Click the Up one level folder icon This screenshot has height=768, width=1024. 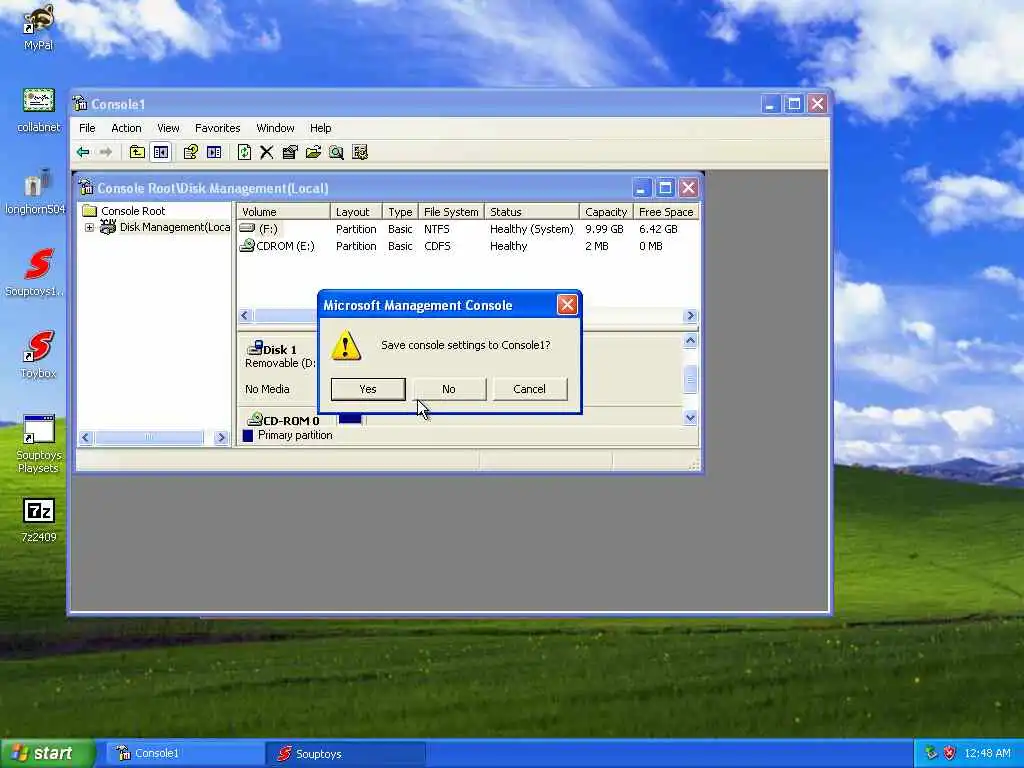pos(137,152)
